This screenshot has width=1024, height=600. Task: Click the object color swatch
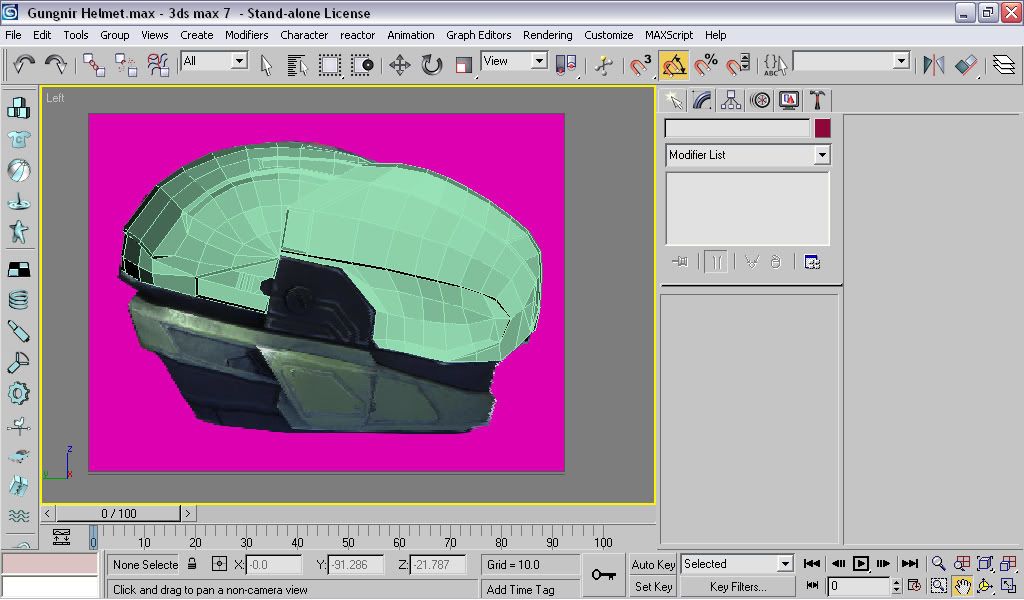point(822,128)
